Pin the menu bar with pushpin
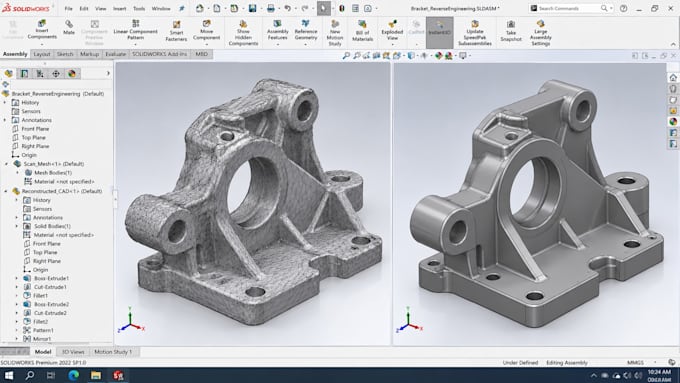This screenshot has width=680, height=383. (x=182, y=8)
